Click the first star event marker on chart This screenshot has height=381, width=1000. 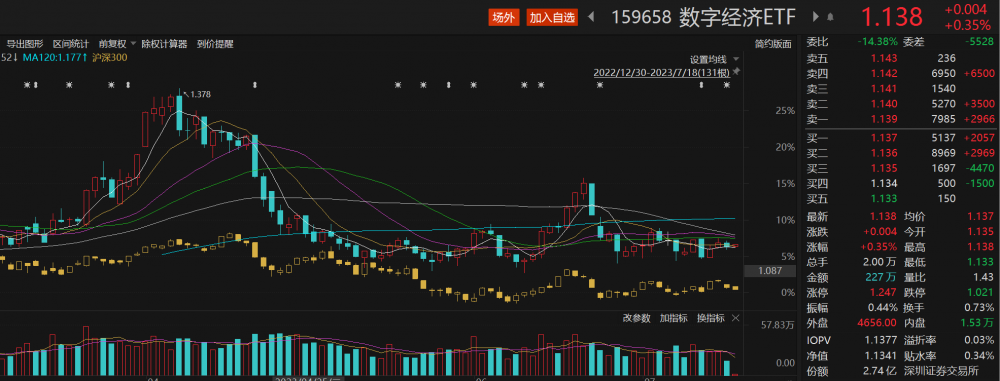click(x=27, y=85)
